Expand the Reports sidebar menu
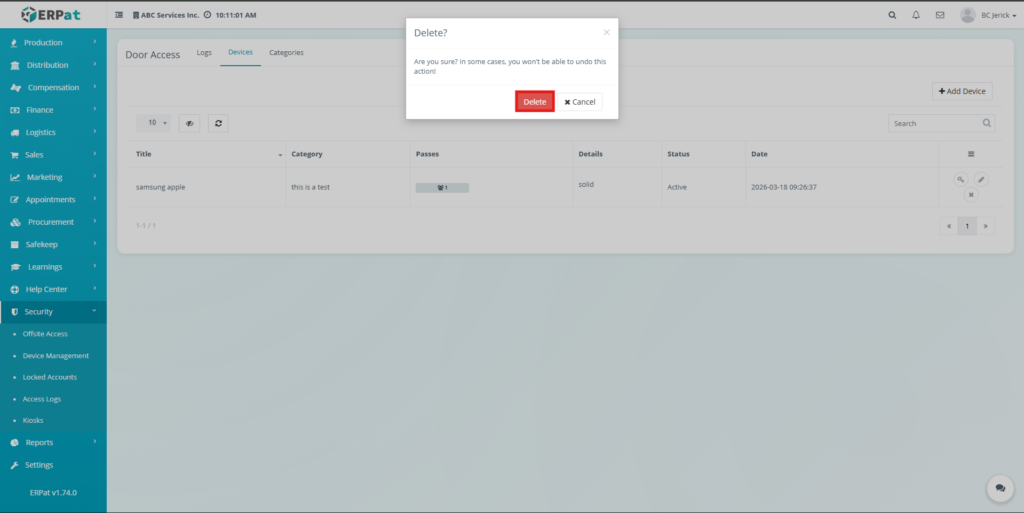The height and width of the screenshot is (513, 1024). (x=54, y=443)
